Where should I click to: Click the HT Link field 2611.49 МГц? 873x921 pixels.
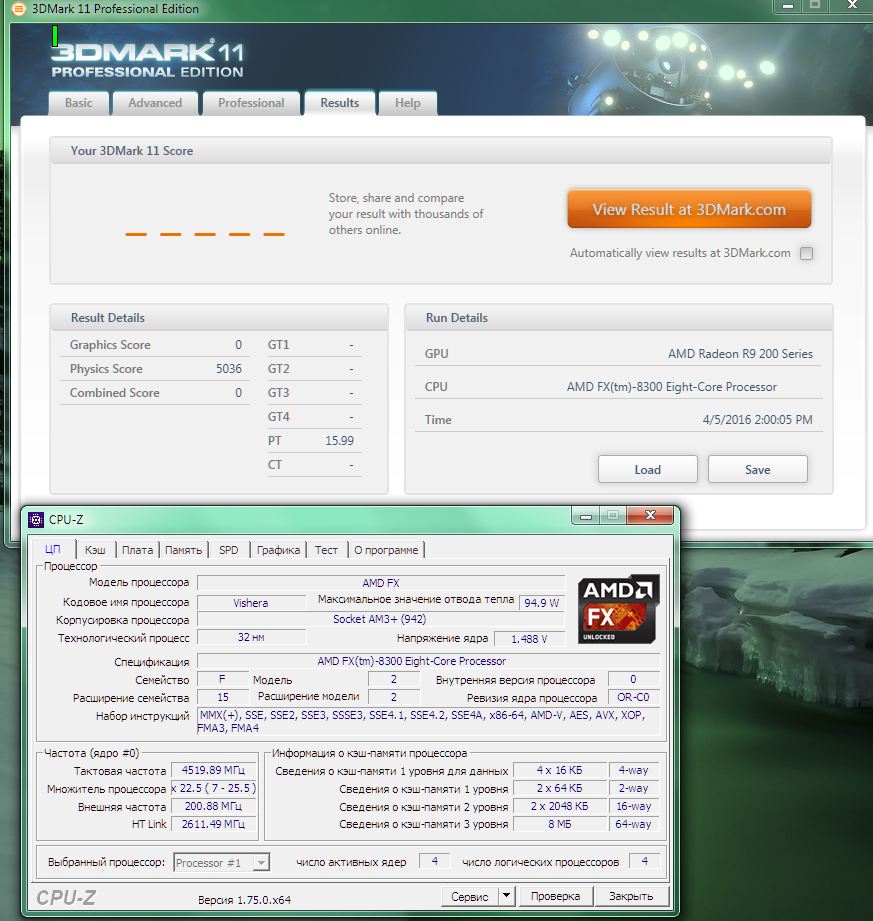pos(213,824)
